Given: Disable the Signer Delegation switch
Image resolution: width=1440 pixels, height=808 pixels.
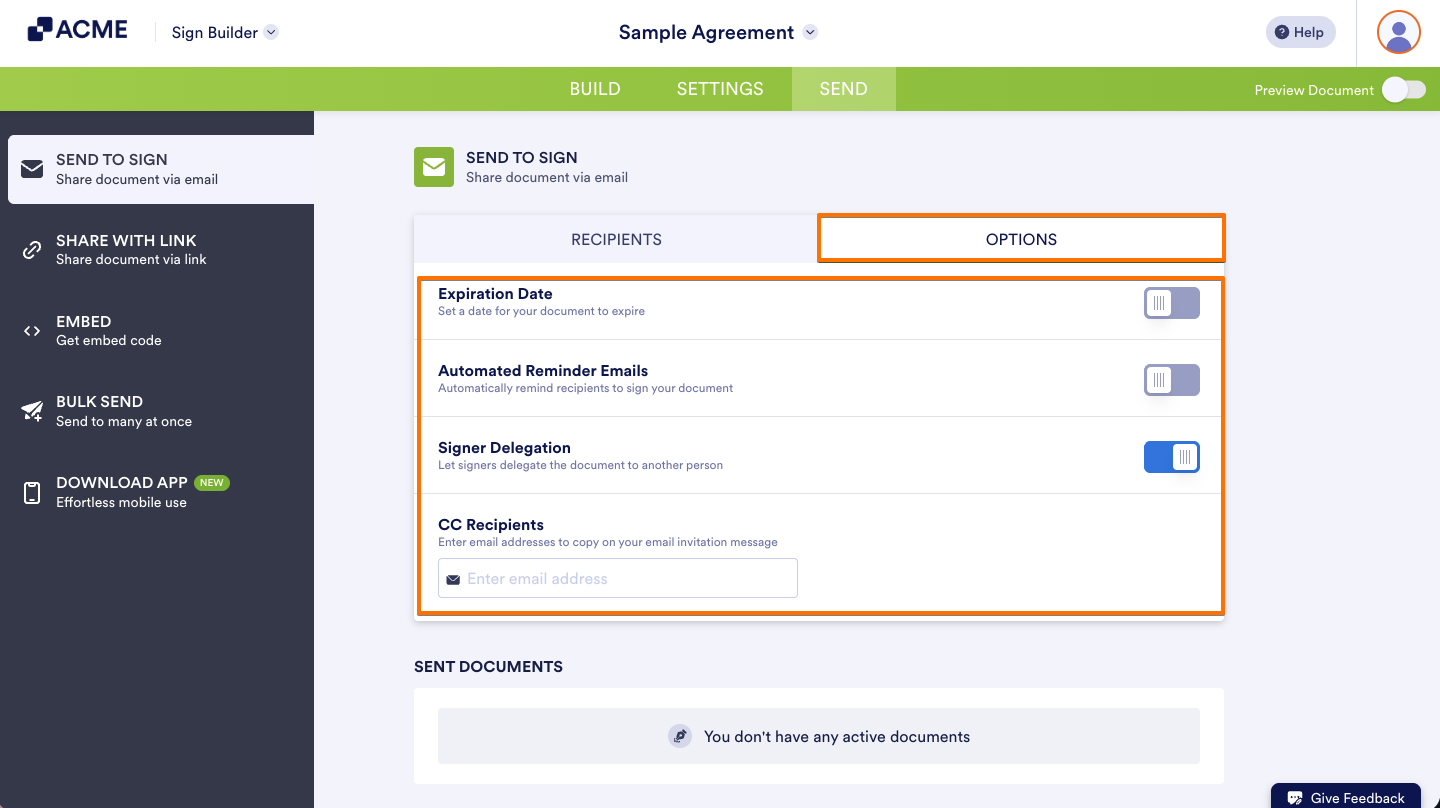Looking at the screenshot, I should pyautogui.click(x=1172, y=457).
